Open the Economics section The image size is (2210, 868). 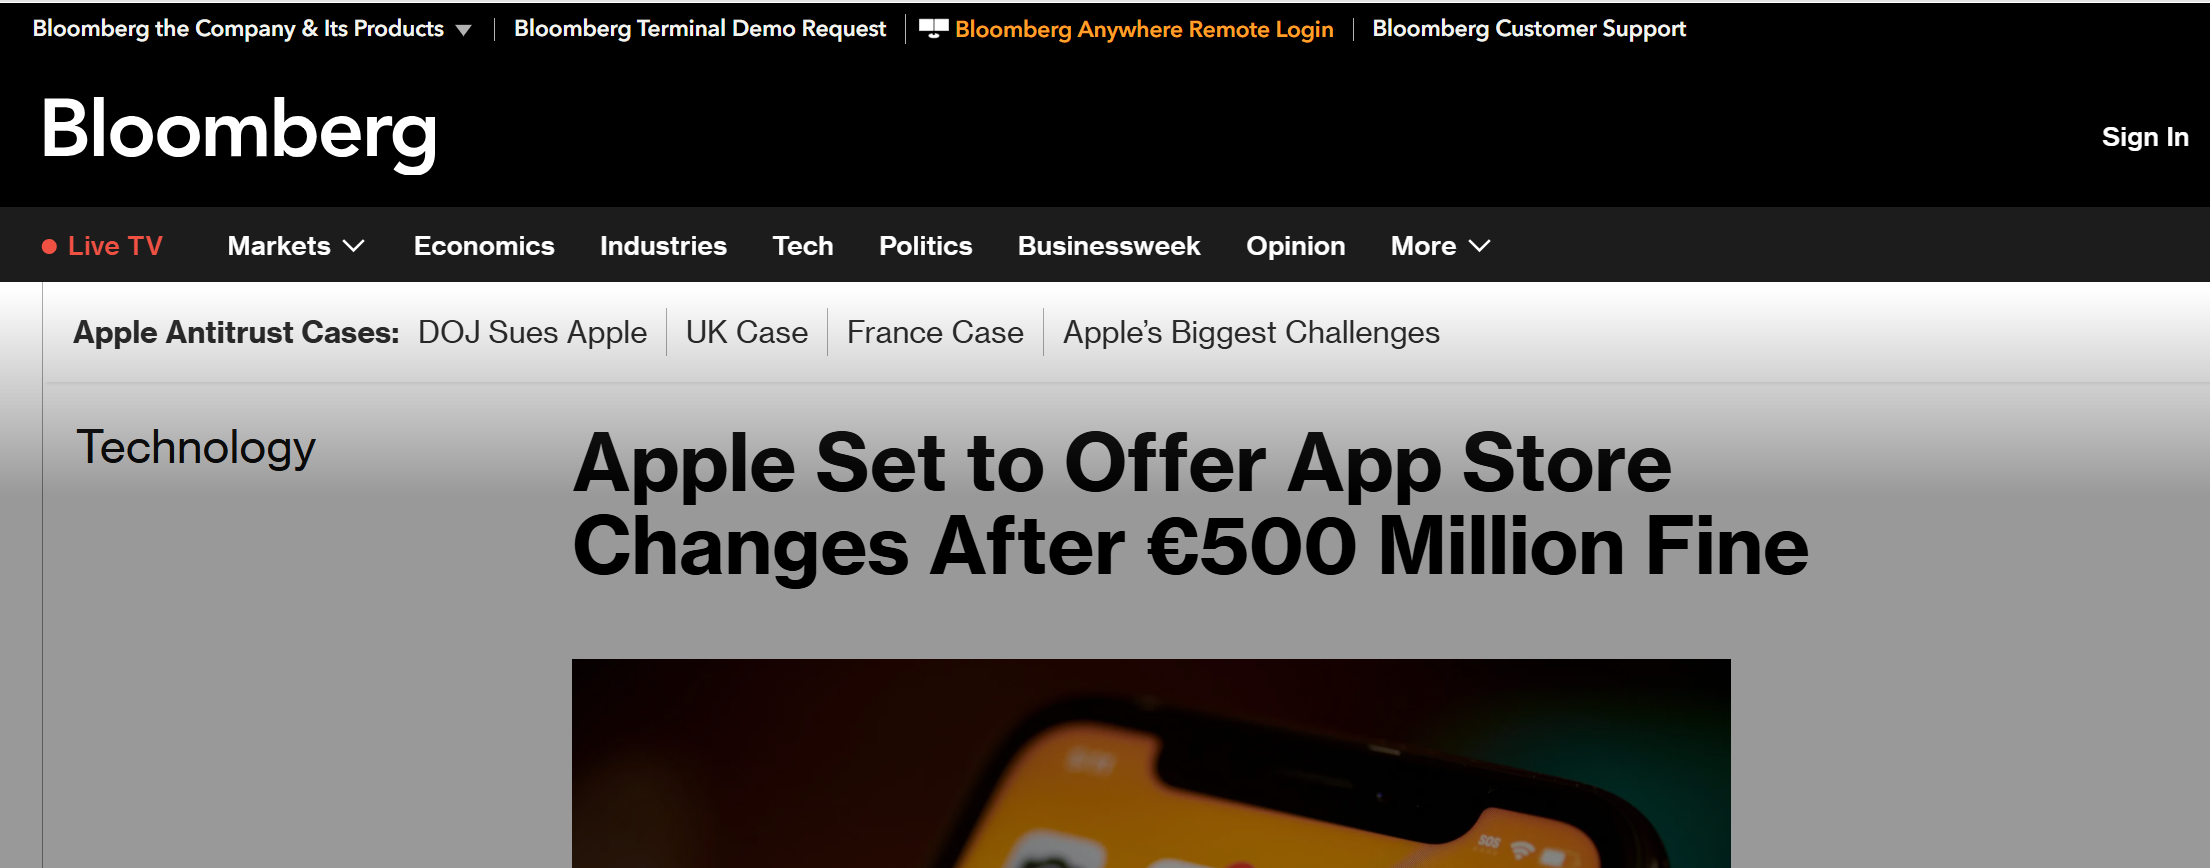coord(484,246)
